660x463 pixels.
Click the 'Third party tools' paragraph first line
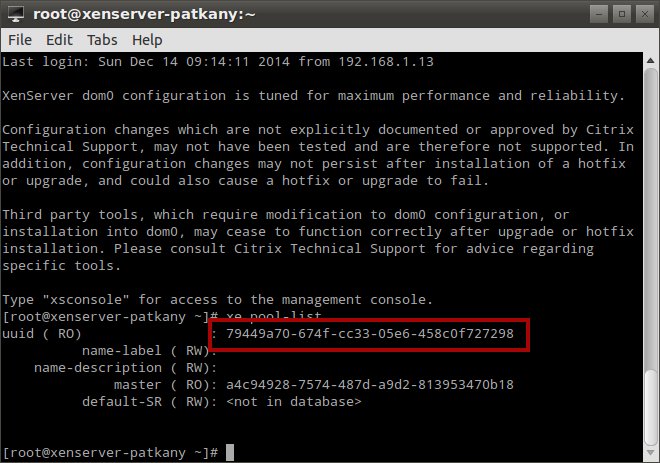coord(285,215)
